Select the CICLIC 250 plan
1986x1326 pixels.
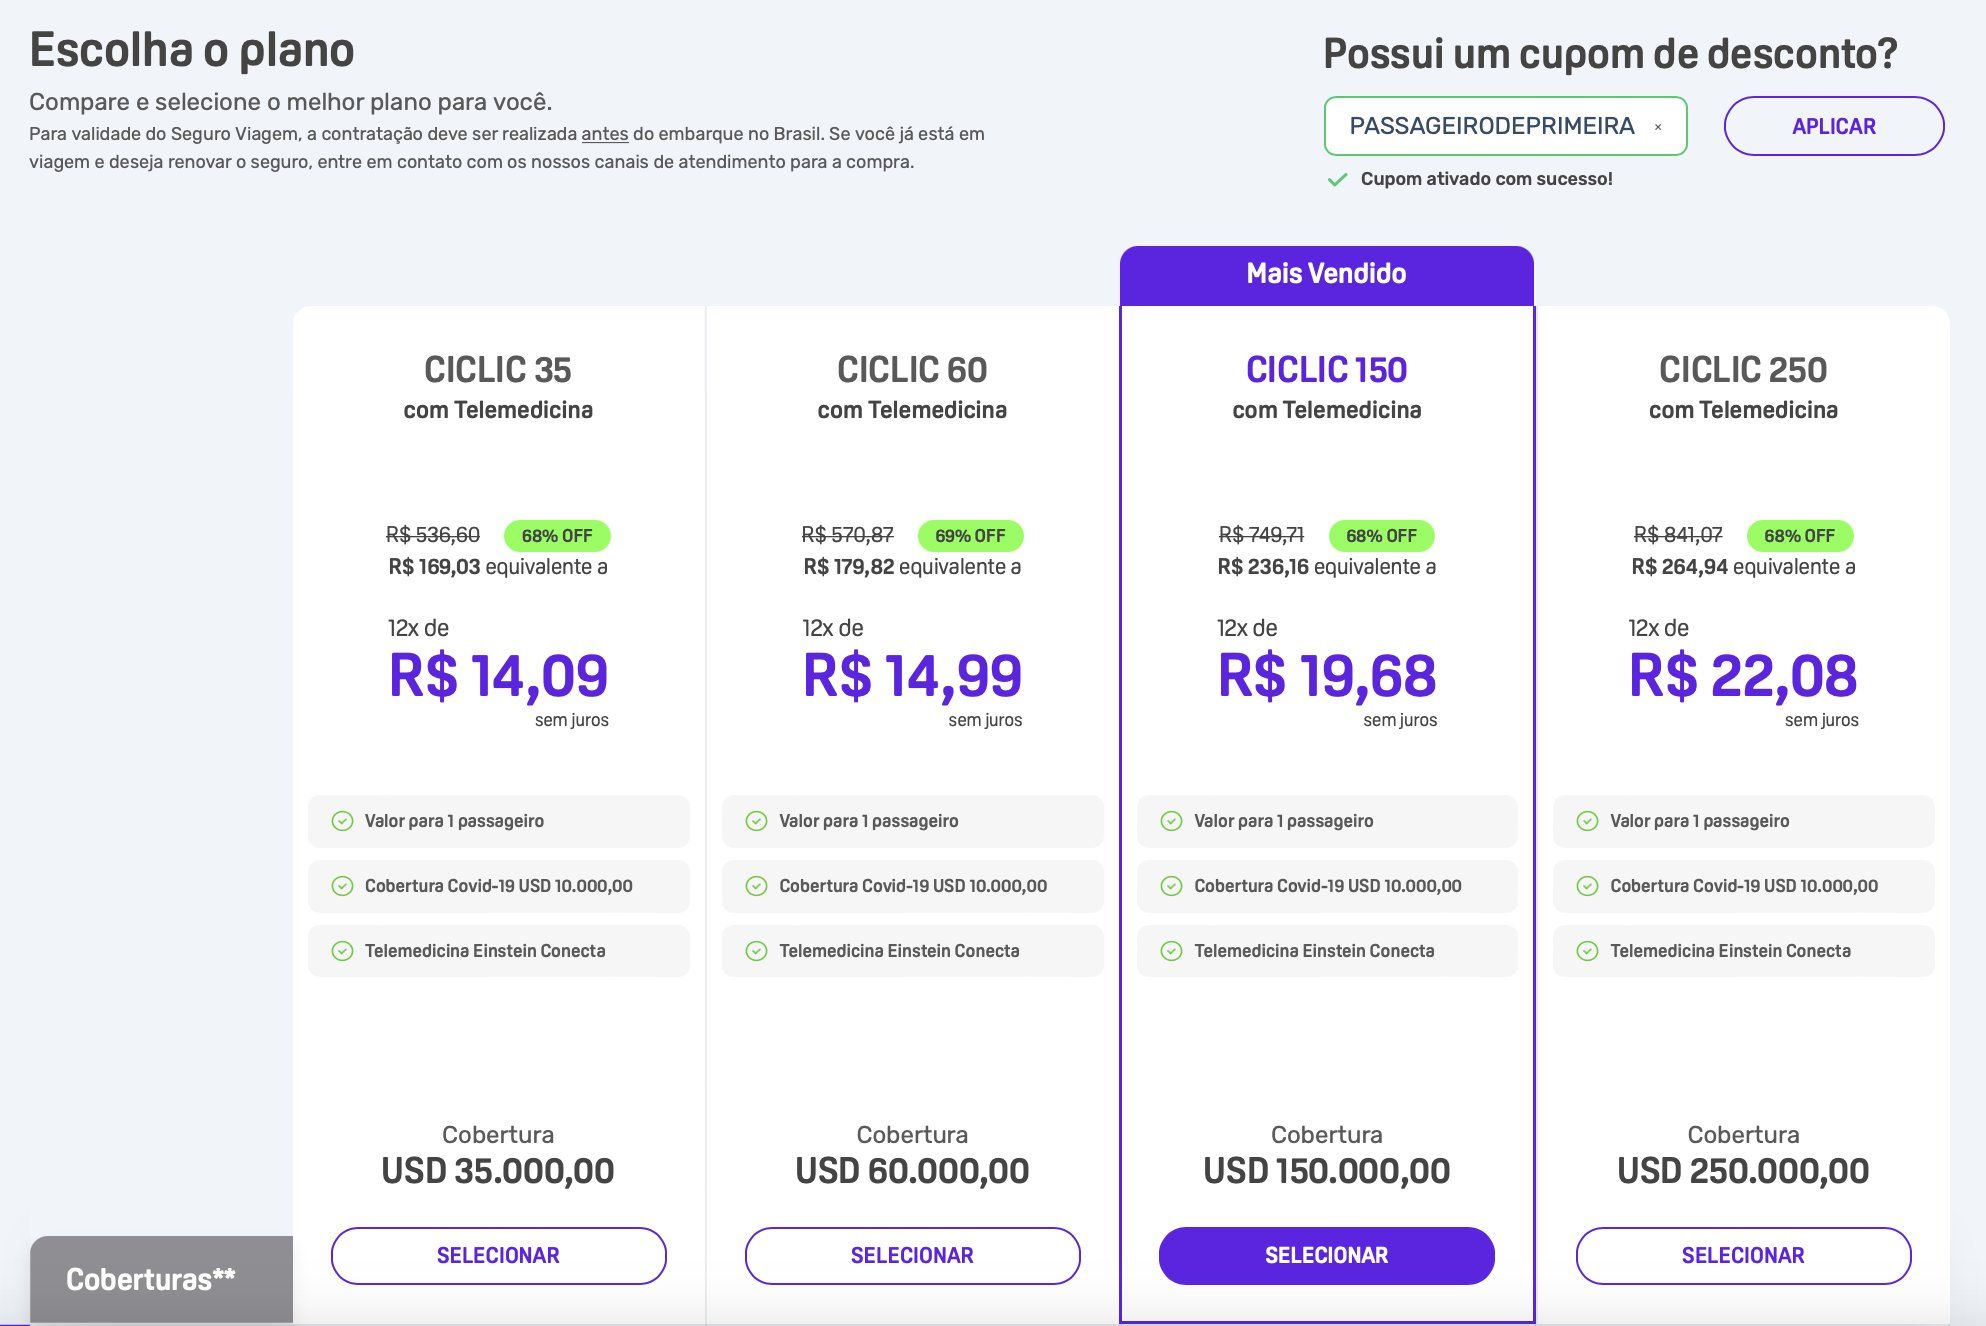pyautogui.click(x=1743, y=1255)
